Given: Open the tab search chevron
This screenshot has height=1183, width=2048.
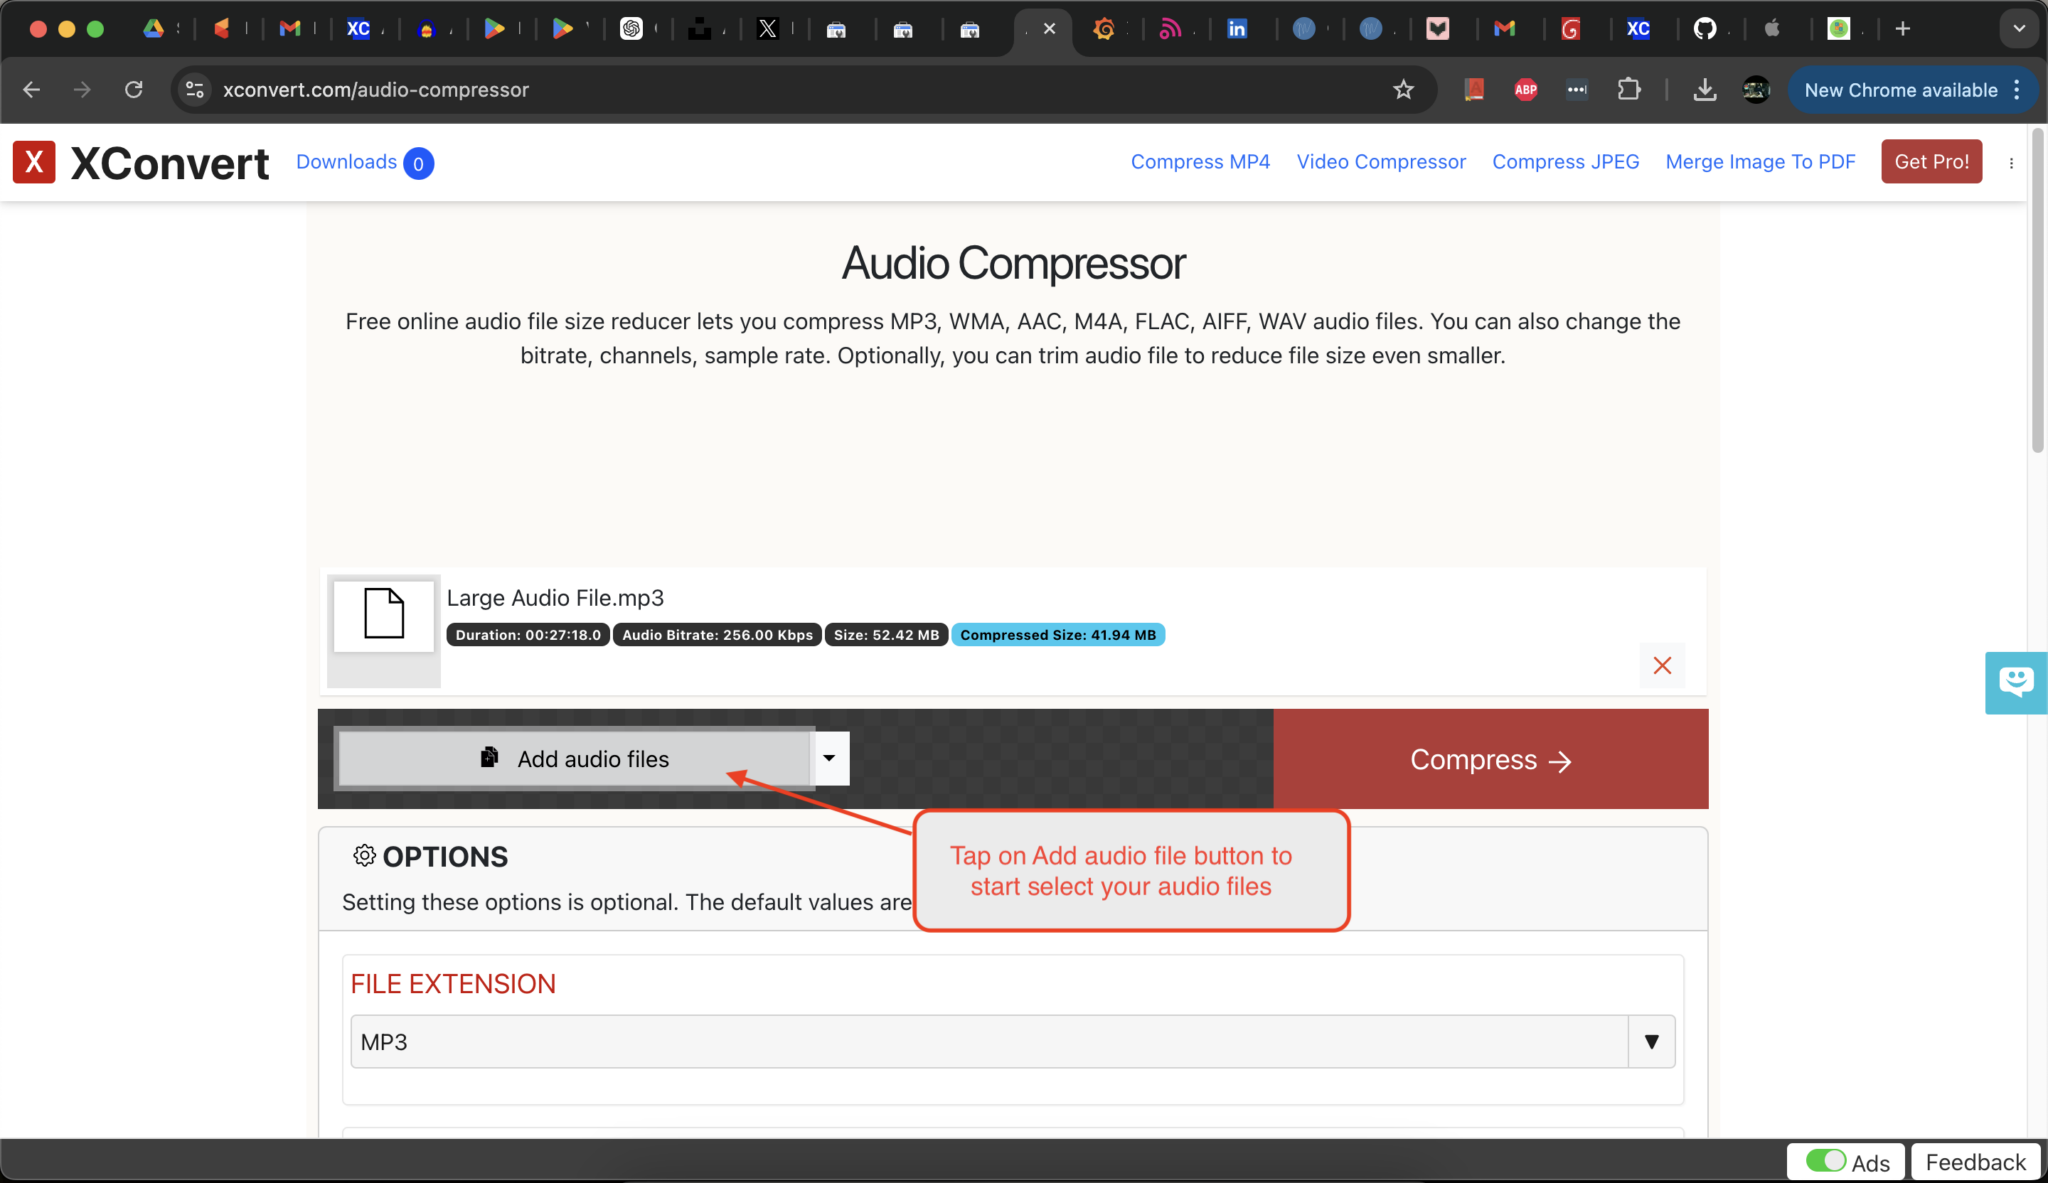Looking at the screenshot, I should click(x=2018, y=28).
